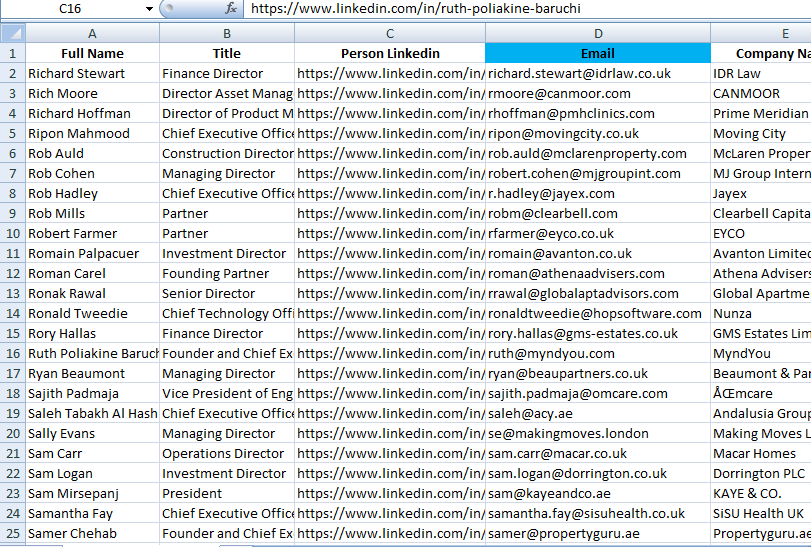
Task: Click the 'Construction Director' title cell
Action: pyautogui.click(x=227, y=154)
